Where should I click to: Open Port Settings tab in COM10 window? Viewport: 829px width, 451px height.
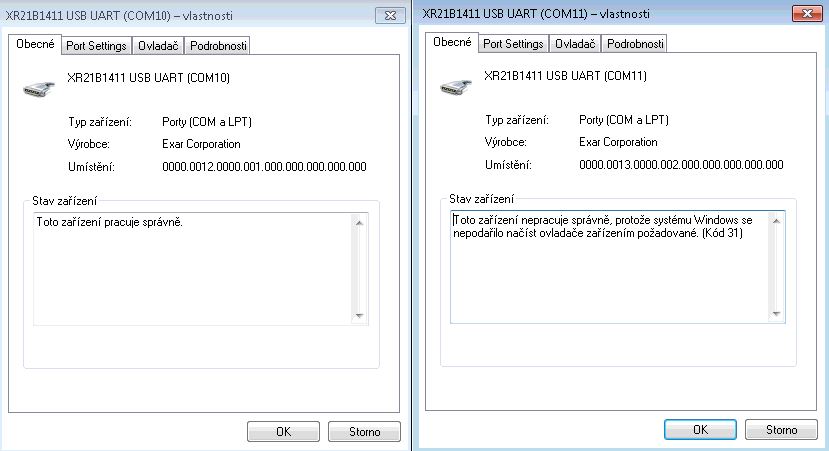tap(96, 46)
